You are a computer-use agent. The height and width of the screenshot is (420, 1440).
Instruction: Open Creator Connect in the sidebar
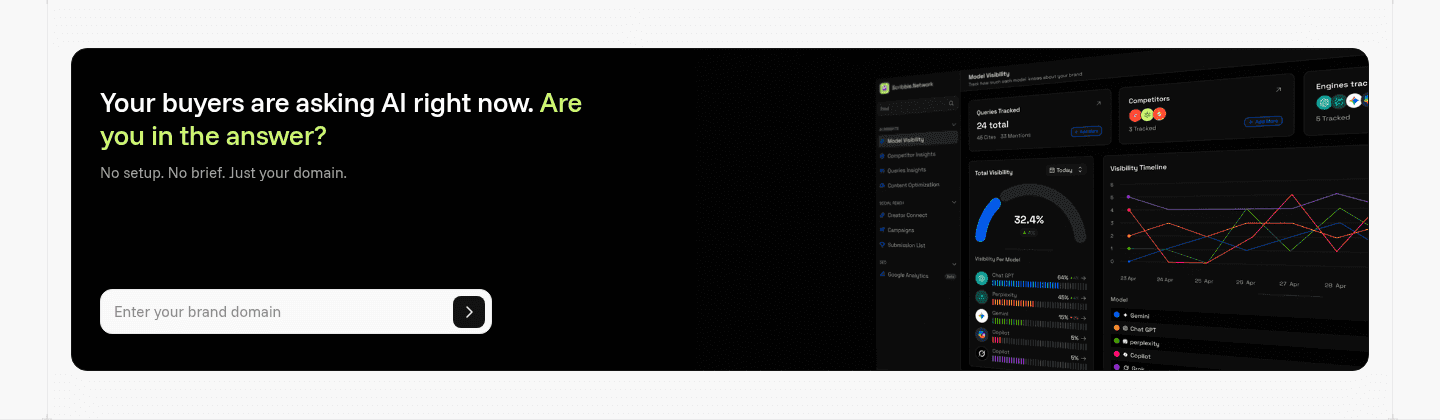coord(907,215)
